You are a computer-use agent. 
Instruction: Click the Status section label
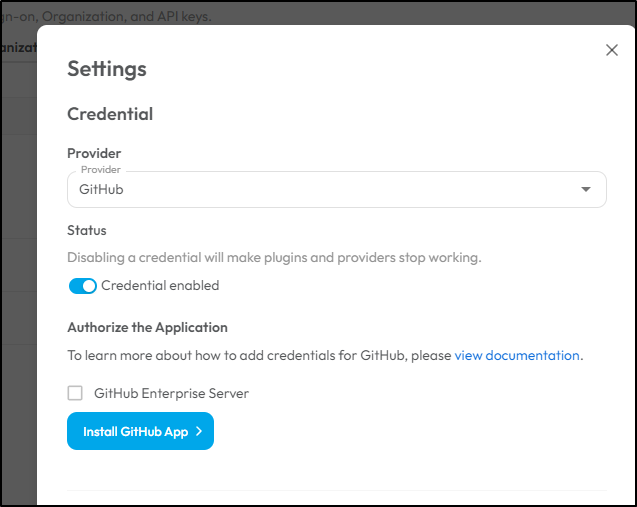[x=87, y=230]
